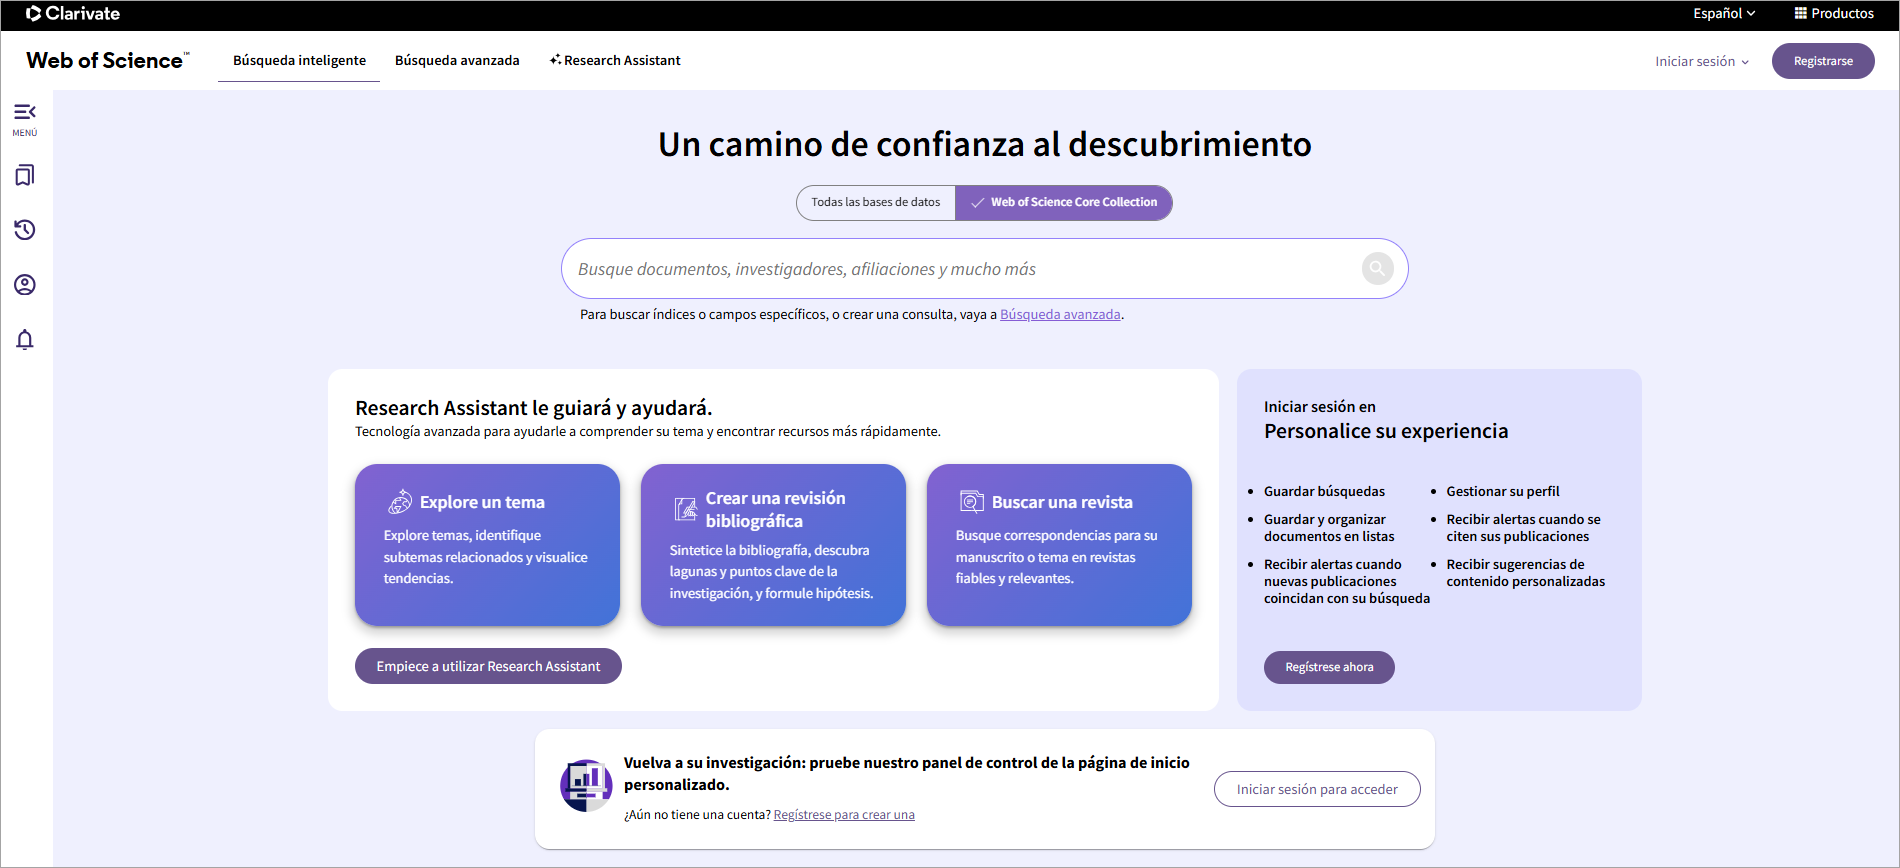
Task: Click the Registrarse button
Action: (x=1823, y=61)
